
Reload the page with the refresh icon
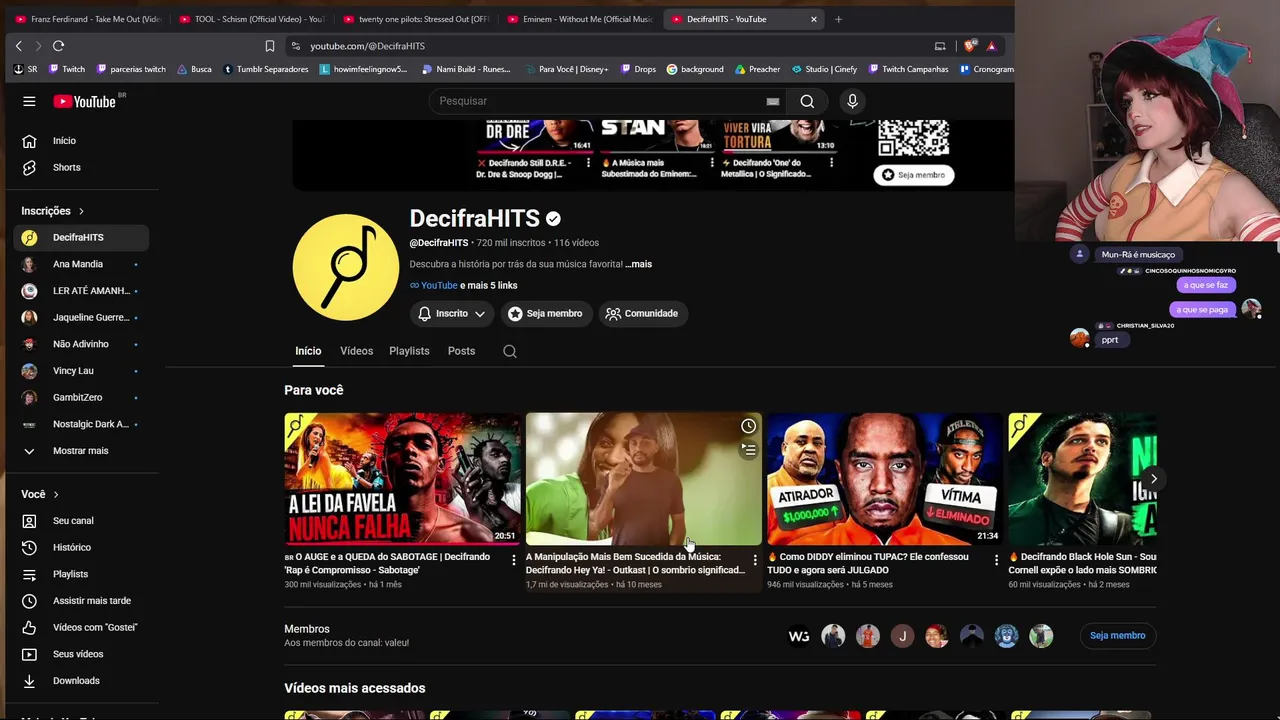[58, 46]
